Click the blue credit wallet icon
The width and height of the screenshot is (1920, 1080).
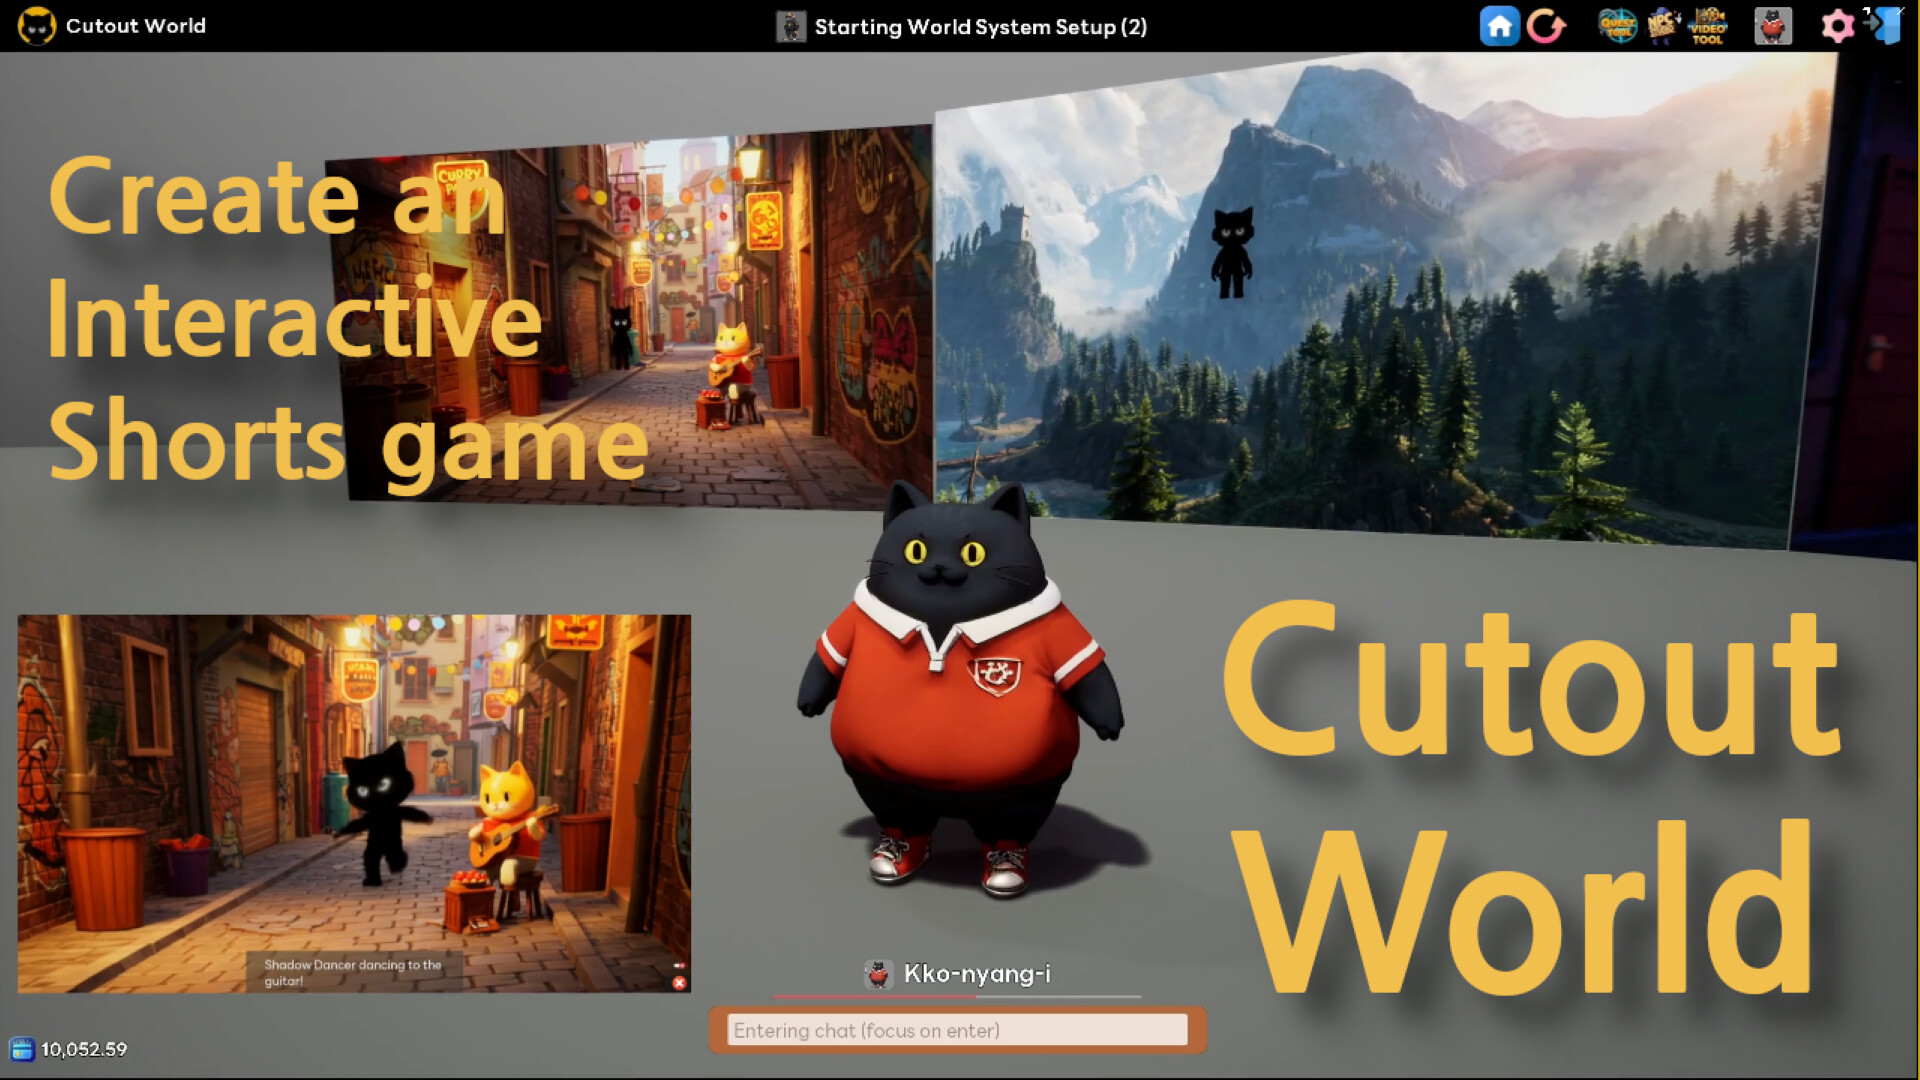[x=22, y=1049]
